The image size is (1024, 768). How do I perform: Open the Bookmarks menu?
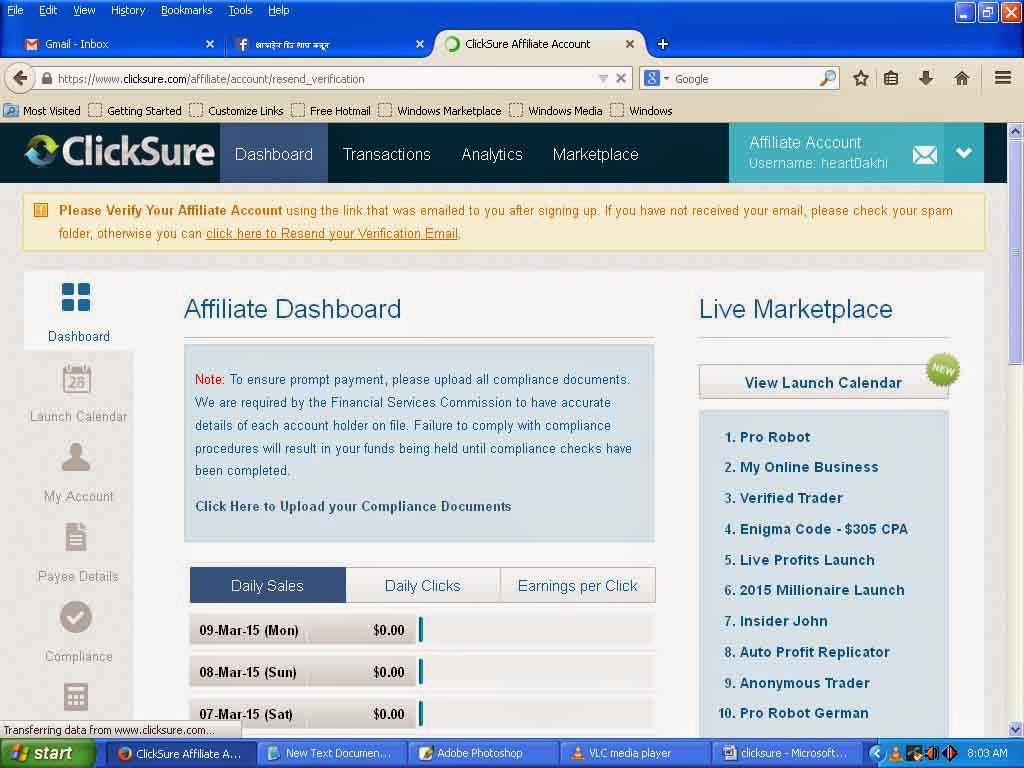[x=186, y=10]
